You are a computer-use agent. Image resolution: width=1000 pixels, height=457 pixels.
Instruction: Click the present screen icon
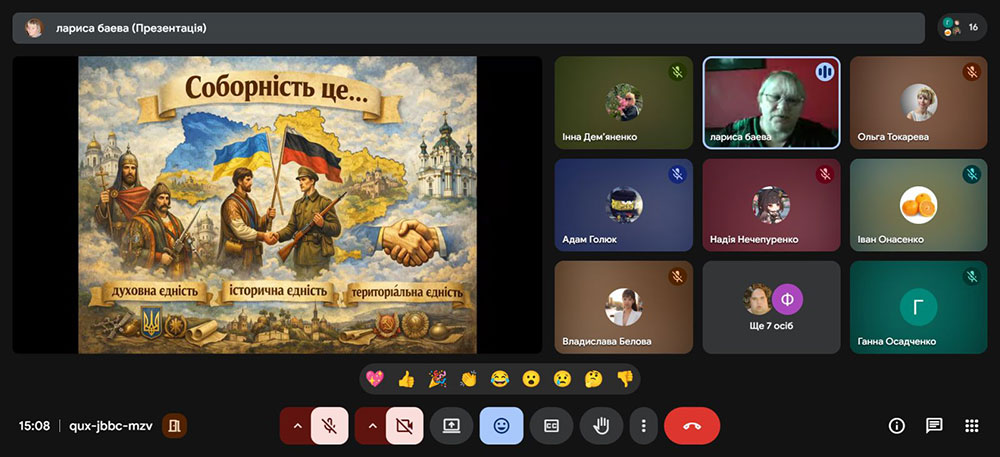pyautogui.click(x=451, y=426)
